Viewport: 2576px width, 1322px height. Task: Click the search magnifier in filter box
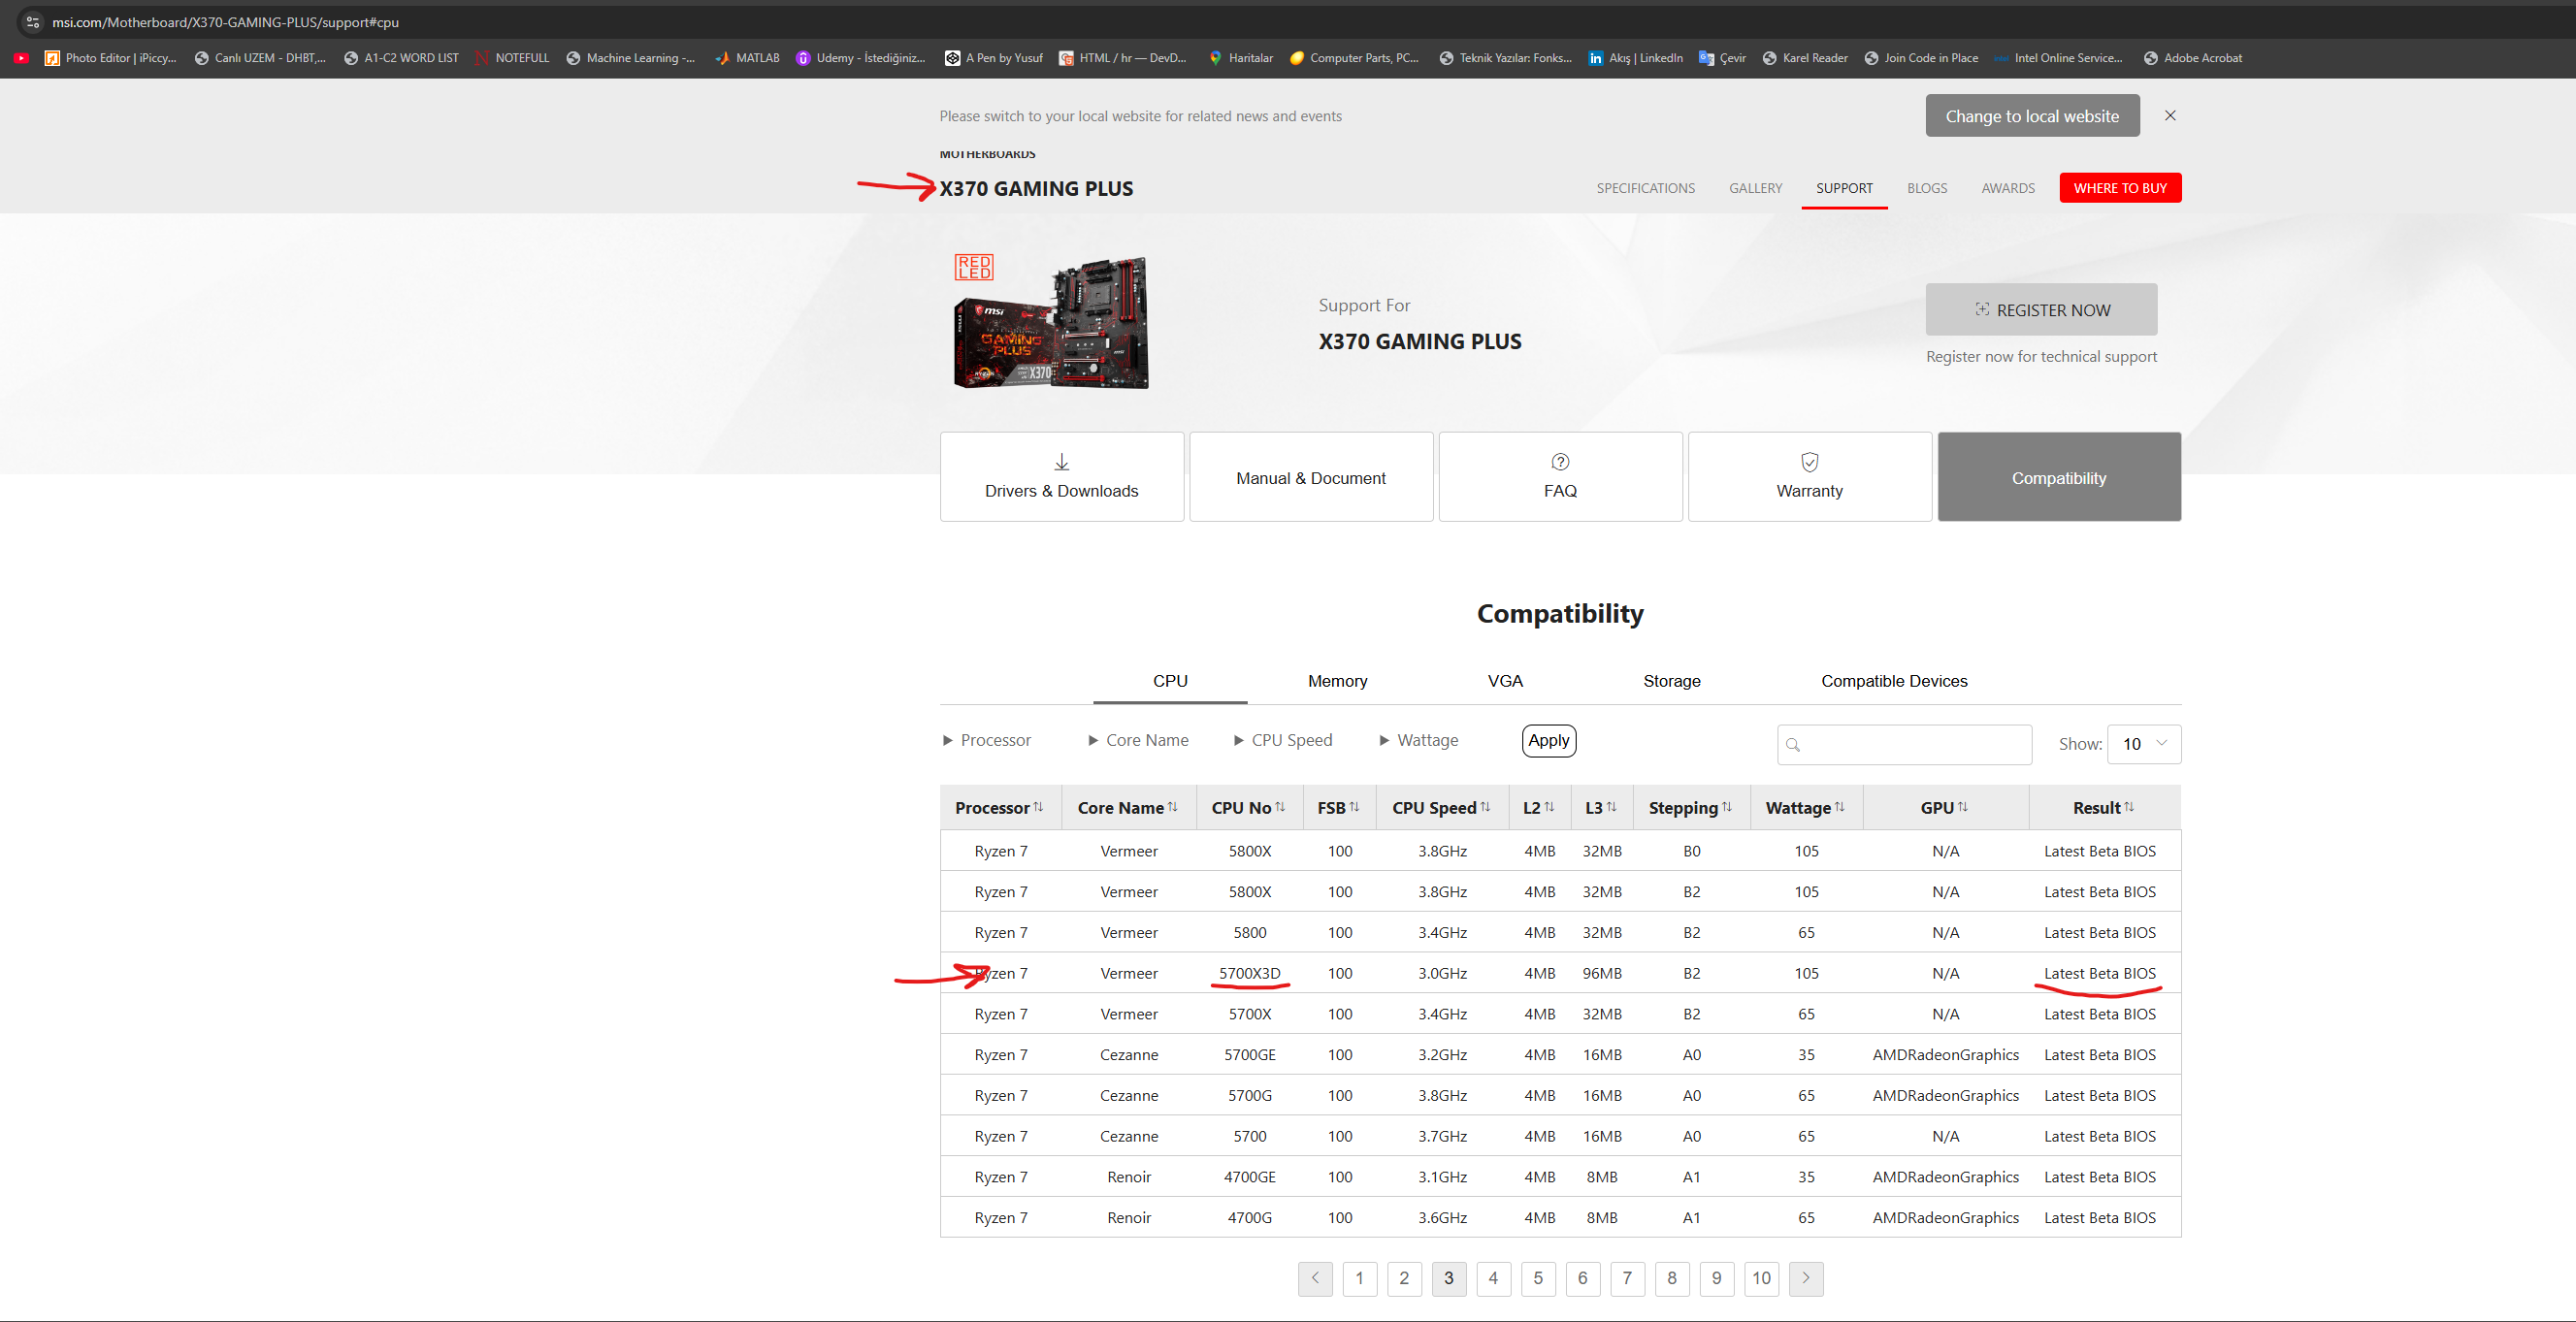1793,744
